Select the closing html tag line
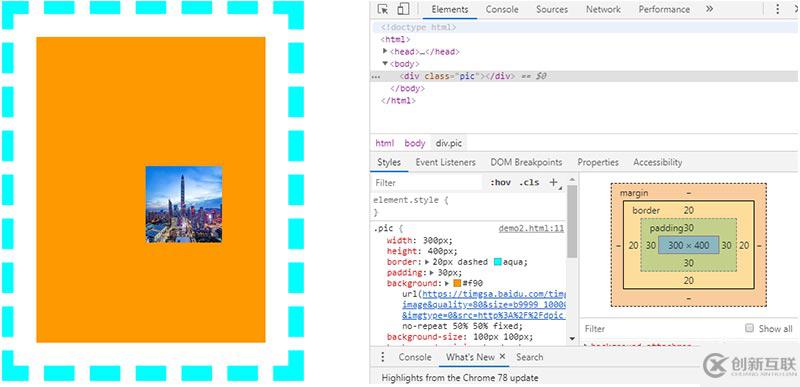 (398, 100)
